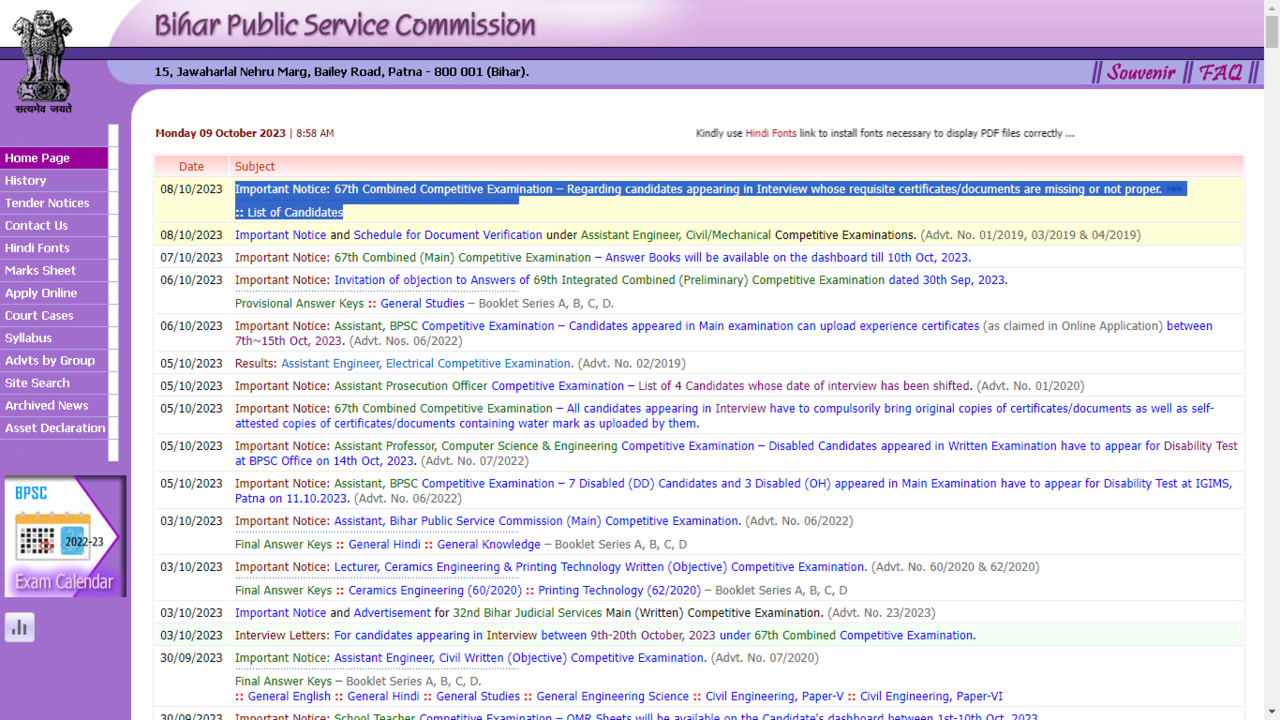Open 67th Combined Exam missing certificates notice
Viewport: 1280px width, 720px height.
point(698,189)
